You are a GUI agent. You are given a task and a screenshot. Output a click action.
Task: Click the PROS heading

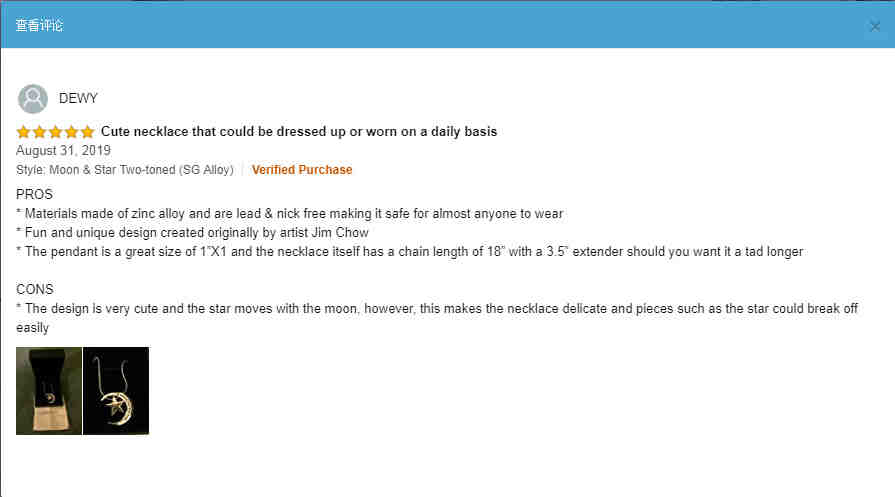pyautogui.click(x=34, y=195)
